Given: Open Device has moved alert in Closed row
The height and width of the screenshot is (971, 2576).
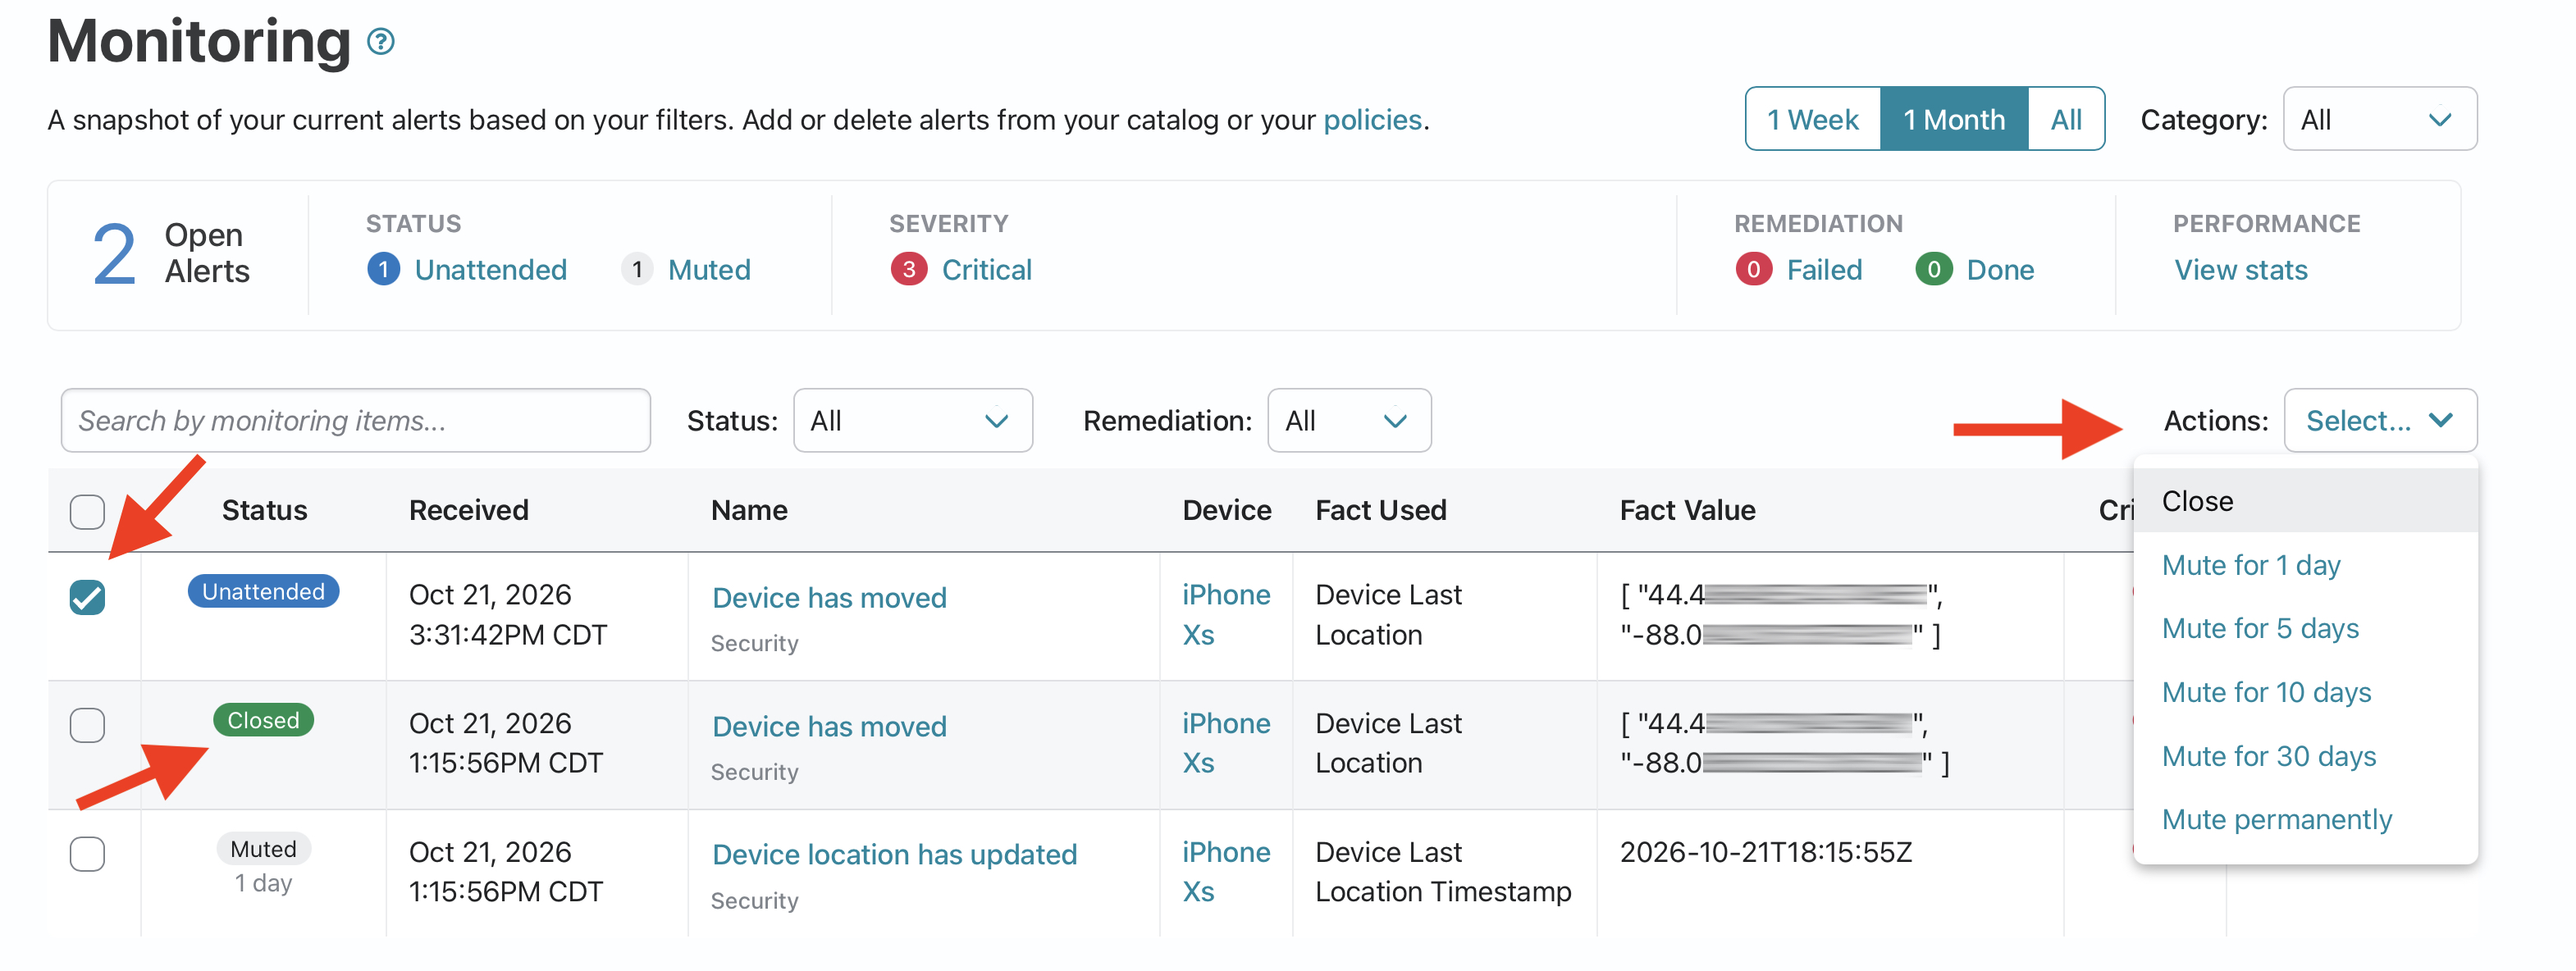Looking at the screenshot, I should (x=829, y=726).
